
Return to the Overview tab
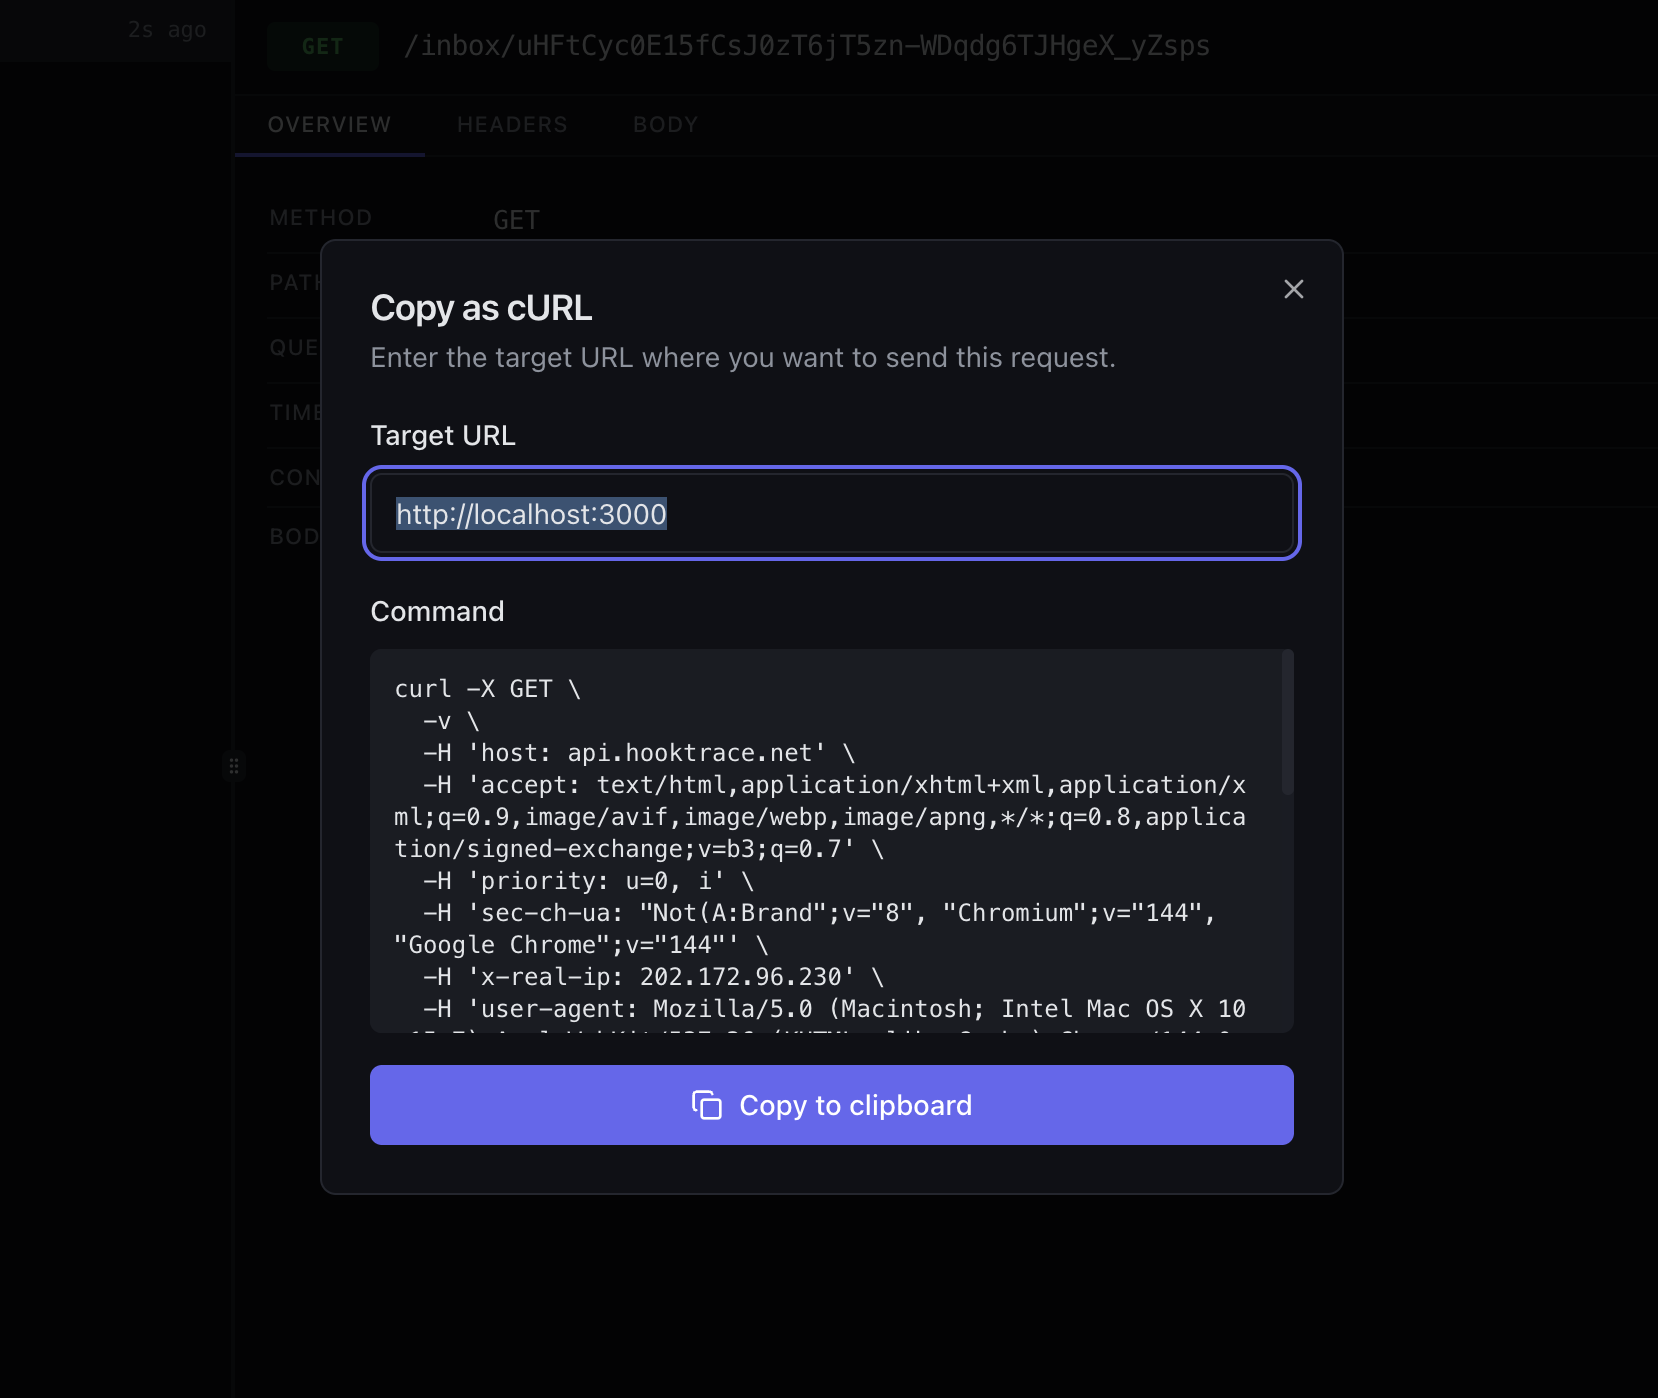(329, 124)
